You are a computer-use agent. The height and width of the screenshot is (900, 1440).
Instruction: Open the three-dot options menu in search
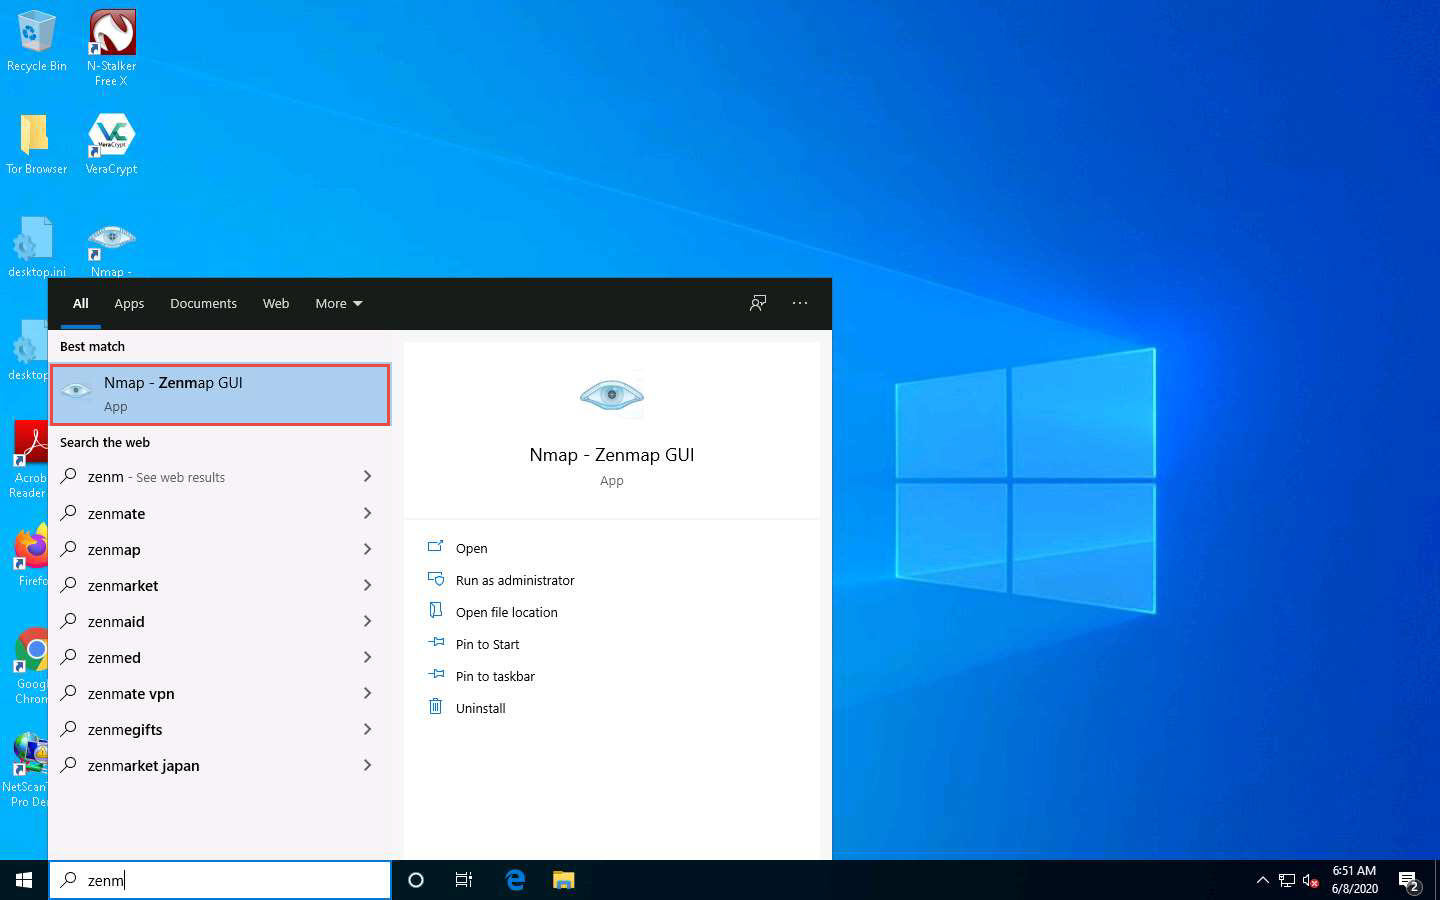coord(800,303)
